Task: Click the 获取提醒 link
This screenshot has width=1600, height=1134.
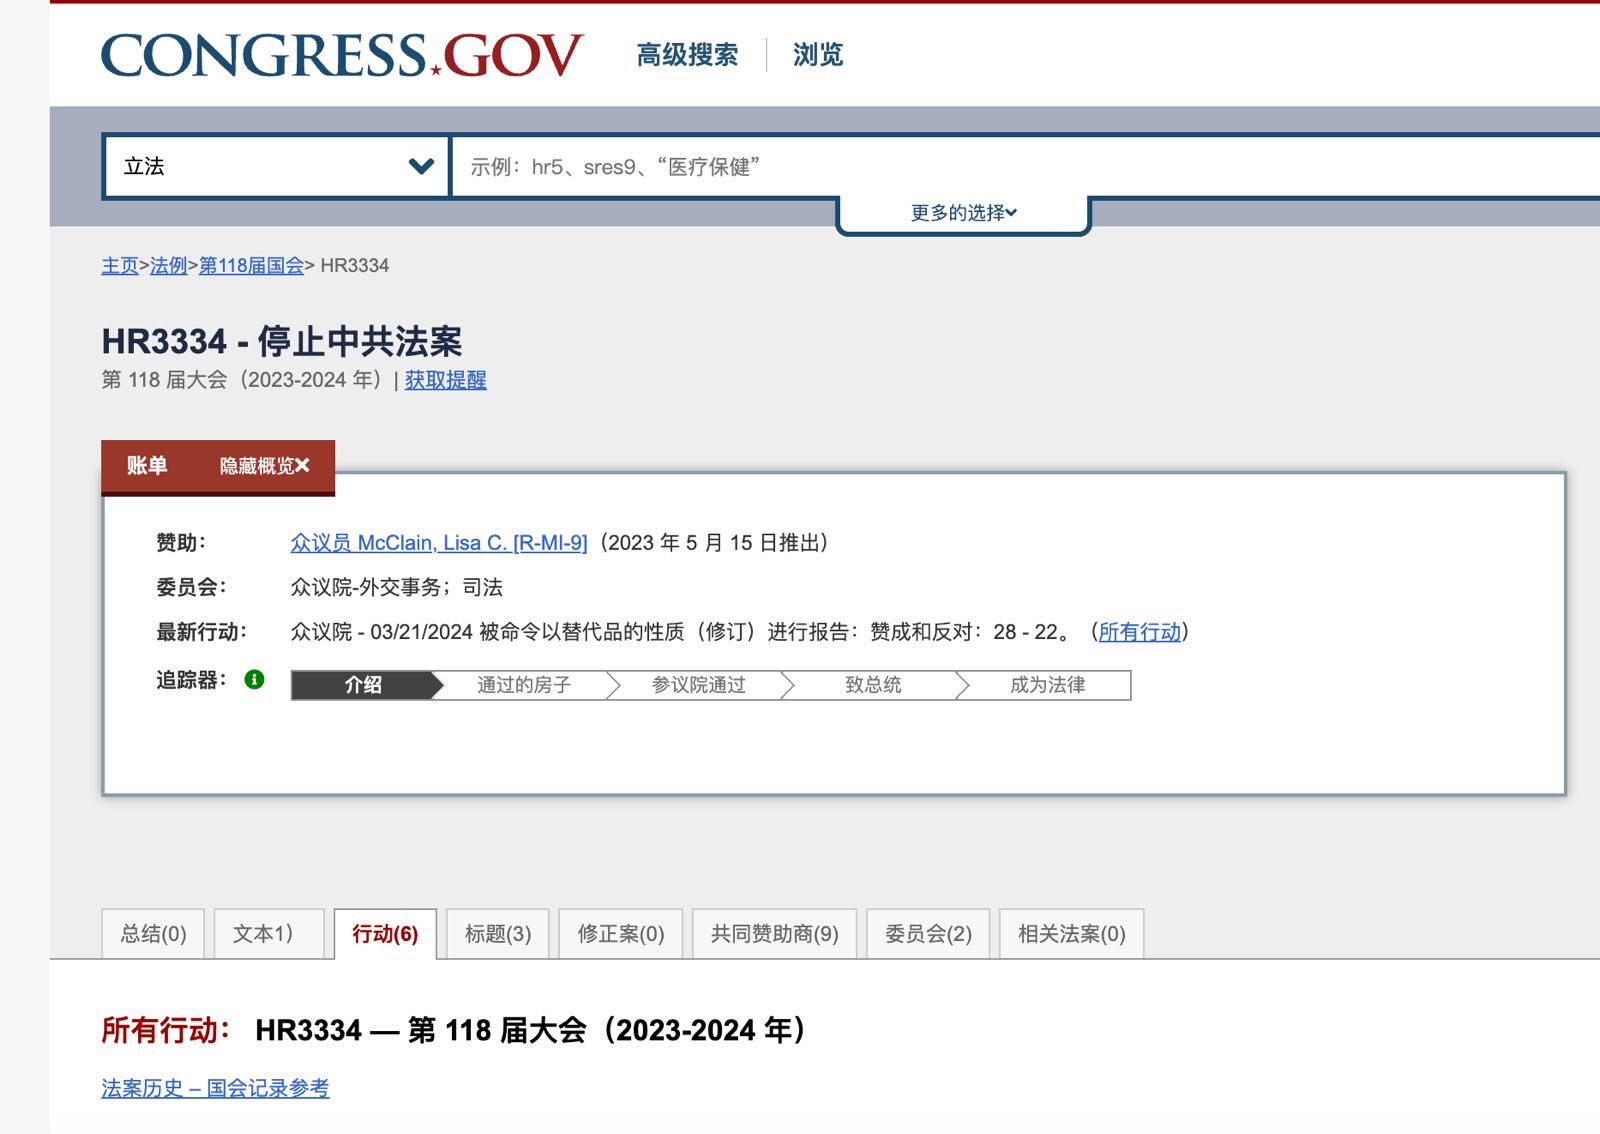Action: pyautogui.click(x=445, y=380)
